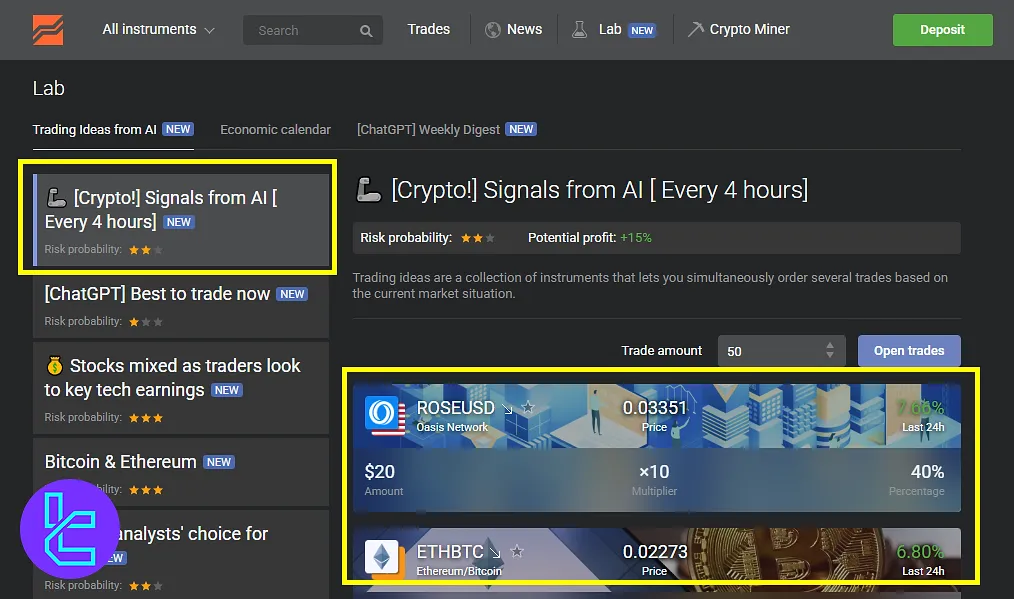Viewport: 1014px width, 599px height.
Task: Favorite ROSEUSD with its star icon
Action: [x=528, y=408]
